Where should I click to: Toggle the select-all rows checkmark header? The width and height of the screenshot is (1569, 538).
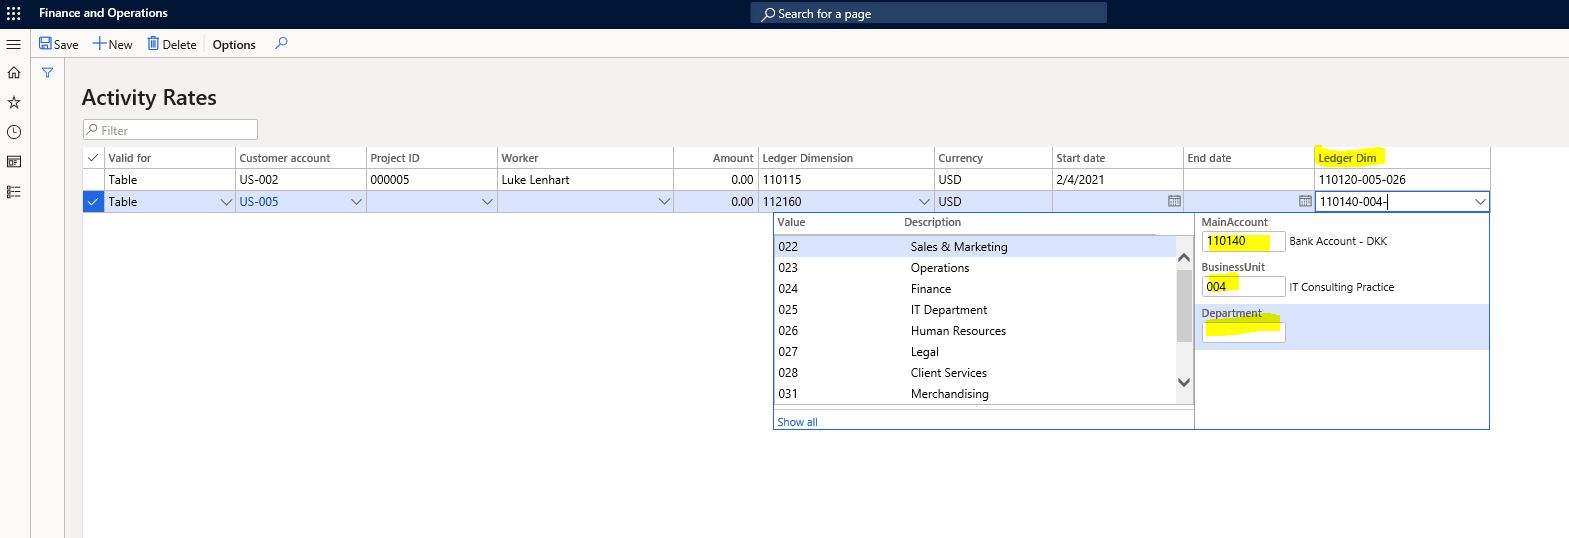[x=93, y=157]
